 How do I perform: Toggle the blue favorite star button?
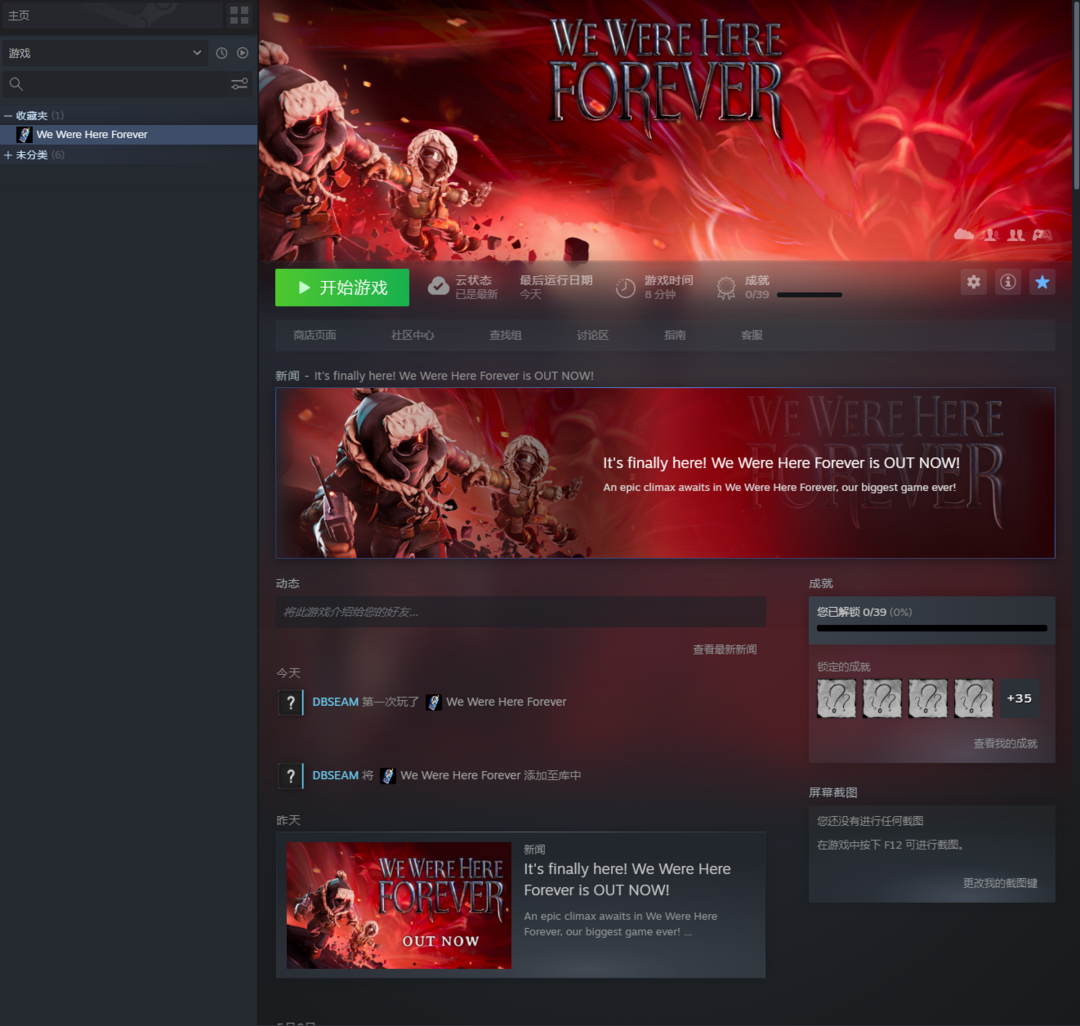tap(1042, 282)
